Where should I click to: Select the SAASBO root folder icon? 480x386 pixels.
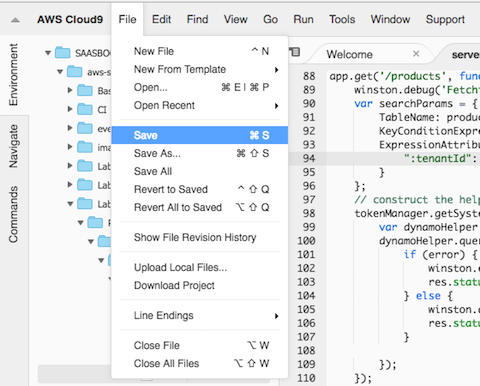click(63, 52)
